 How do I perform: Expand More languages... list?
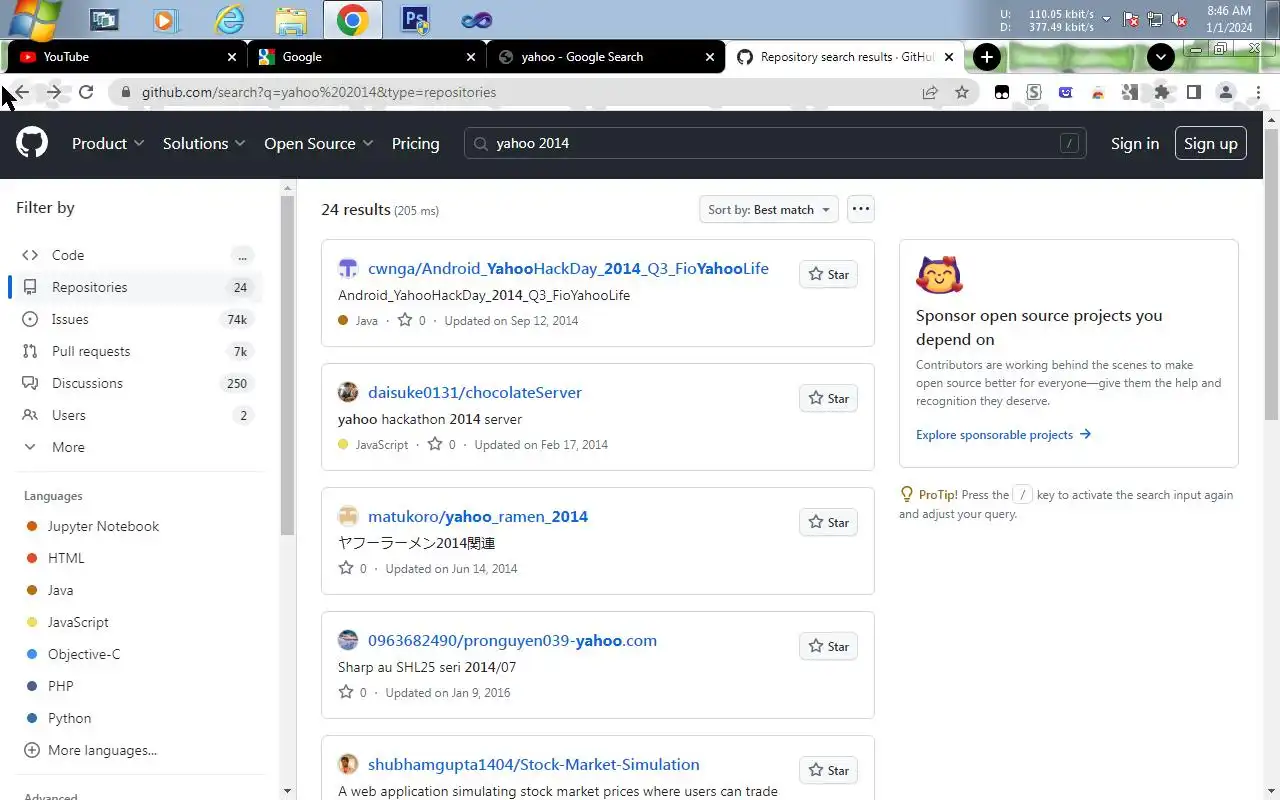coord(90,750)
